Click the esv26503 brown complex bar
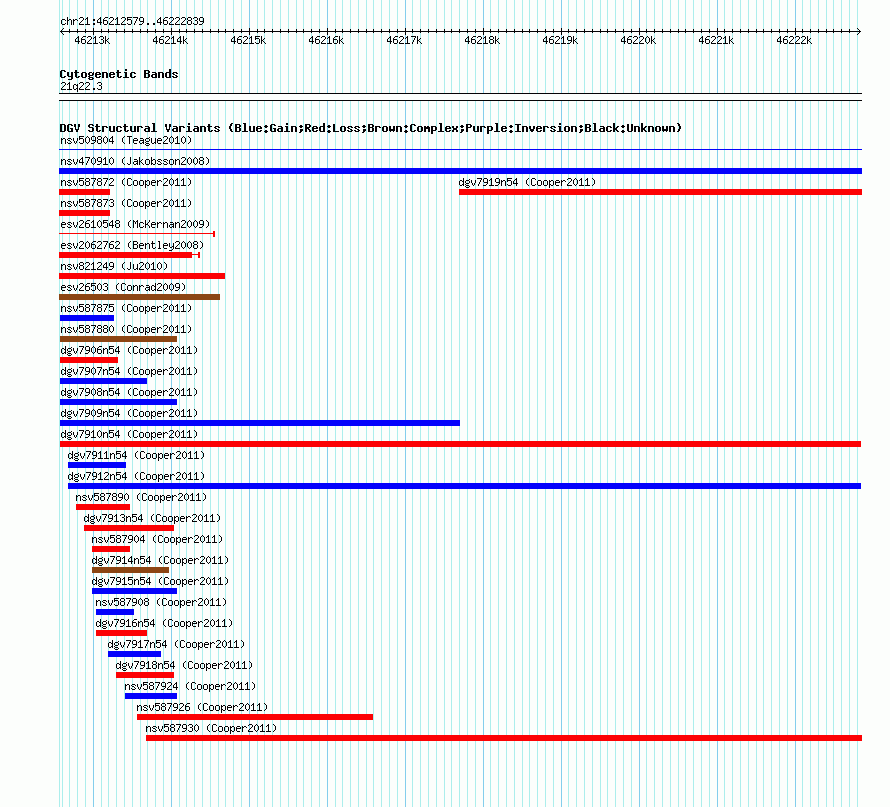890x807 pixels. pos(140,297)
